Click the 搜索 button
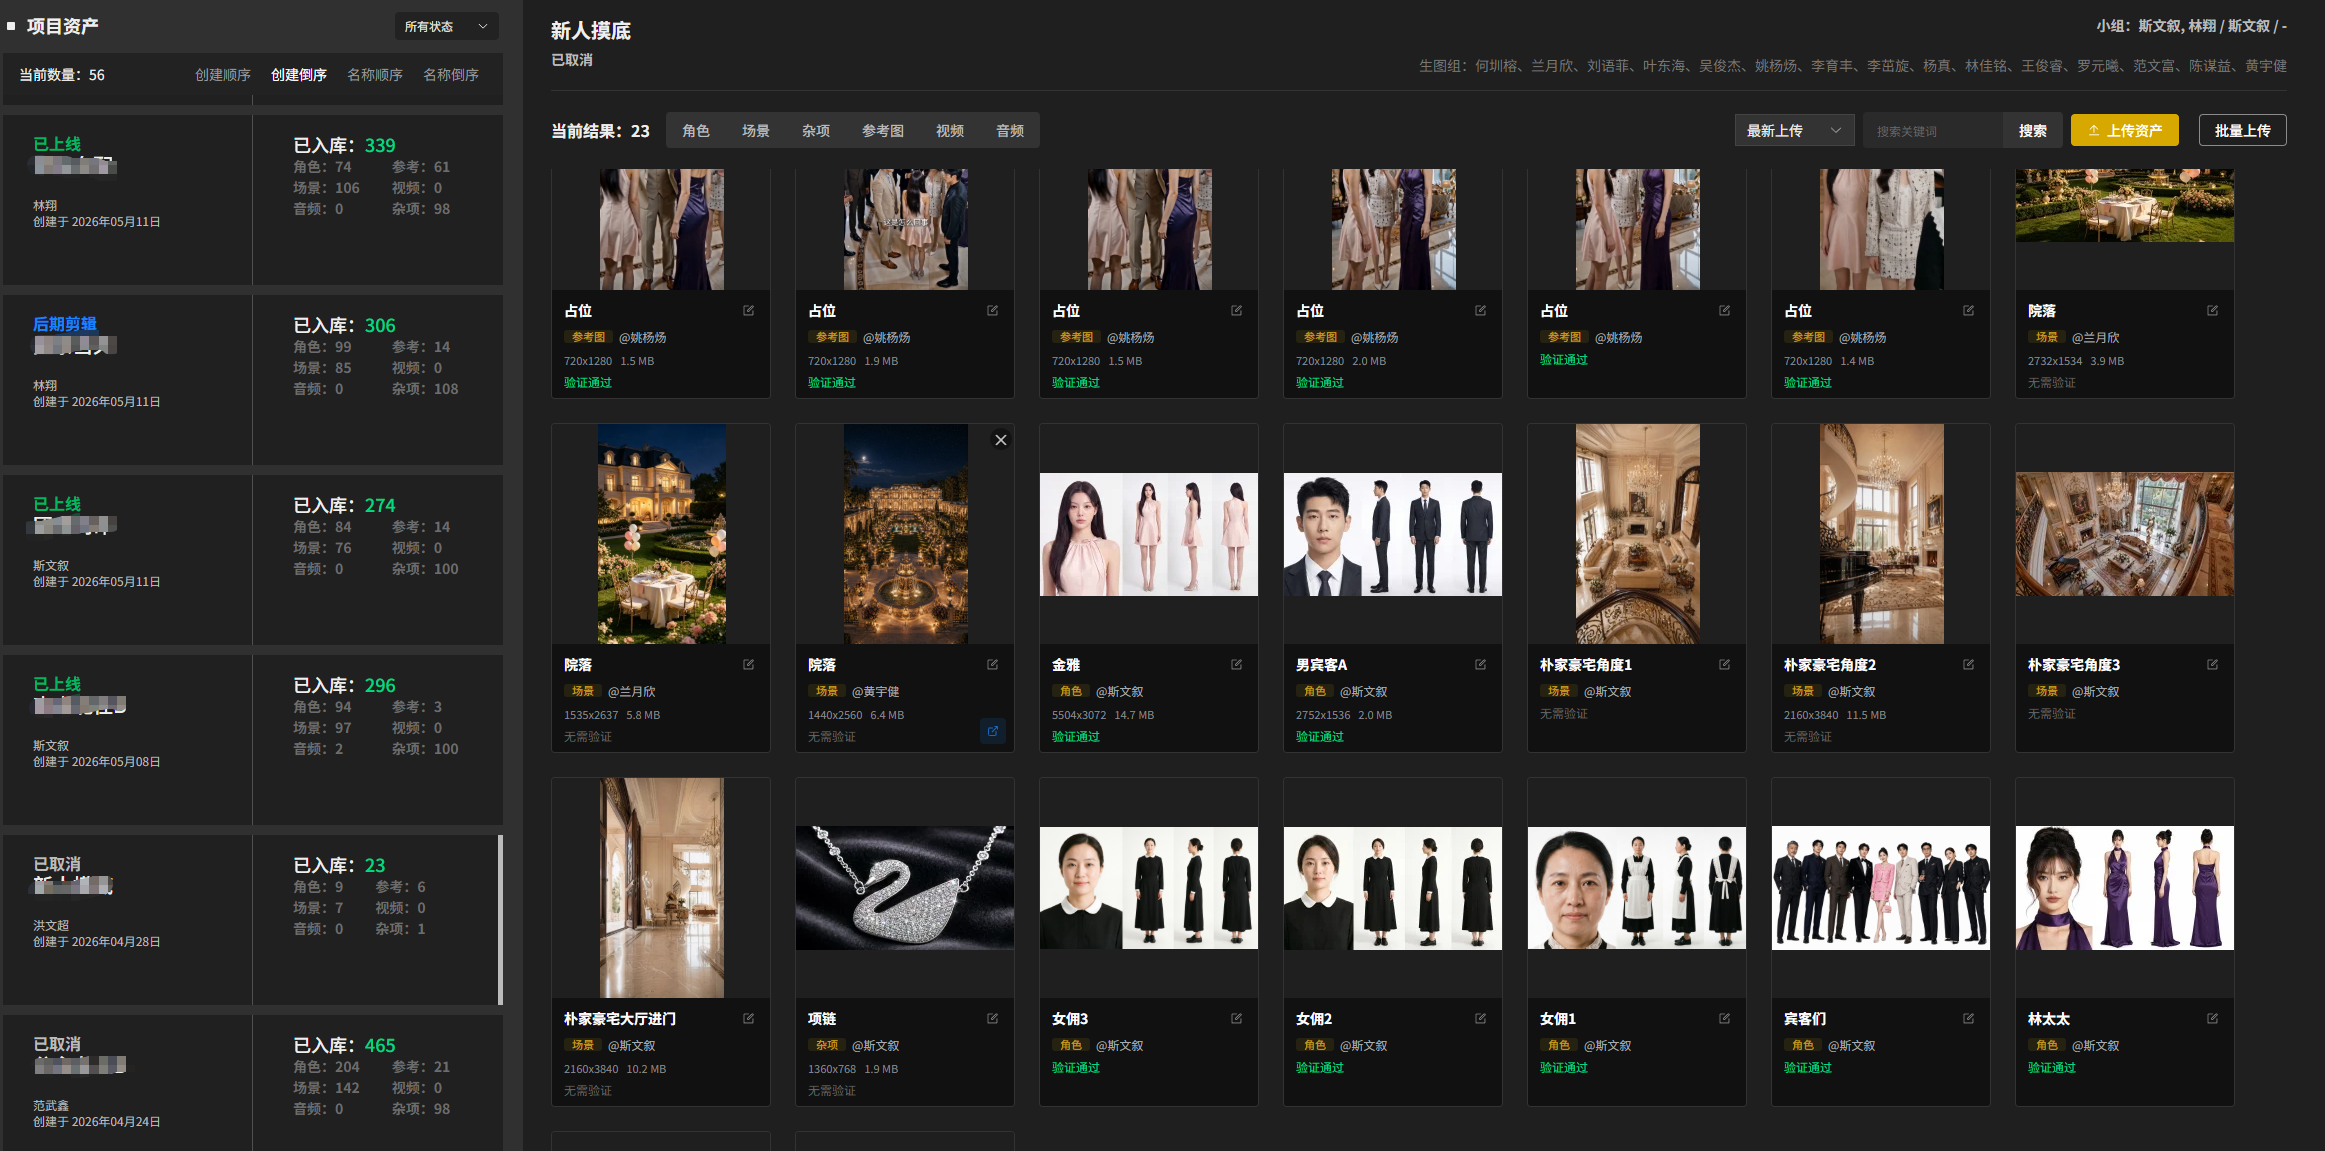The width and height of the screenshot is (2325, 1151). point(2033,131)
